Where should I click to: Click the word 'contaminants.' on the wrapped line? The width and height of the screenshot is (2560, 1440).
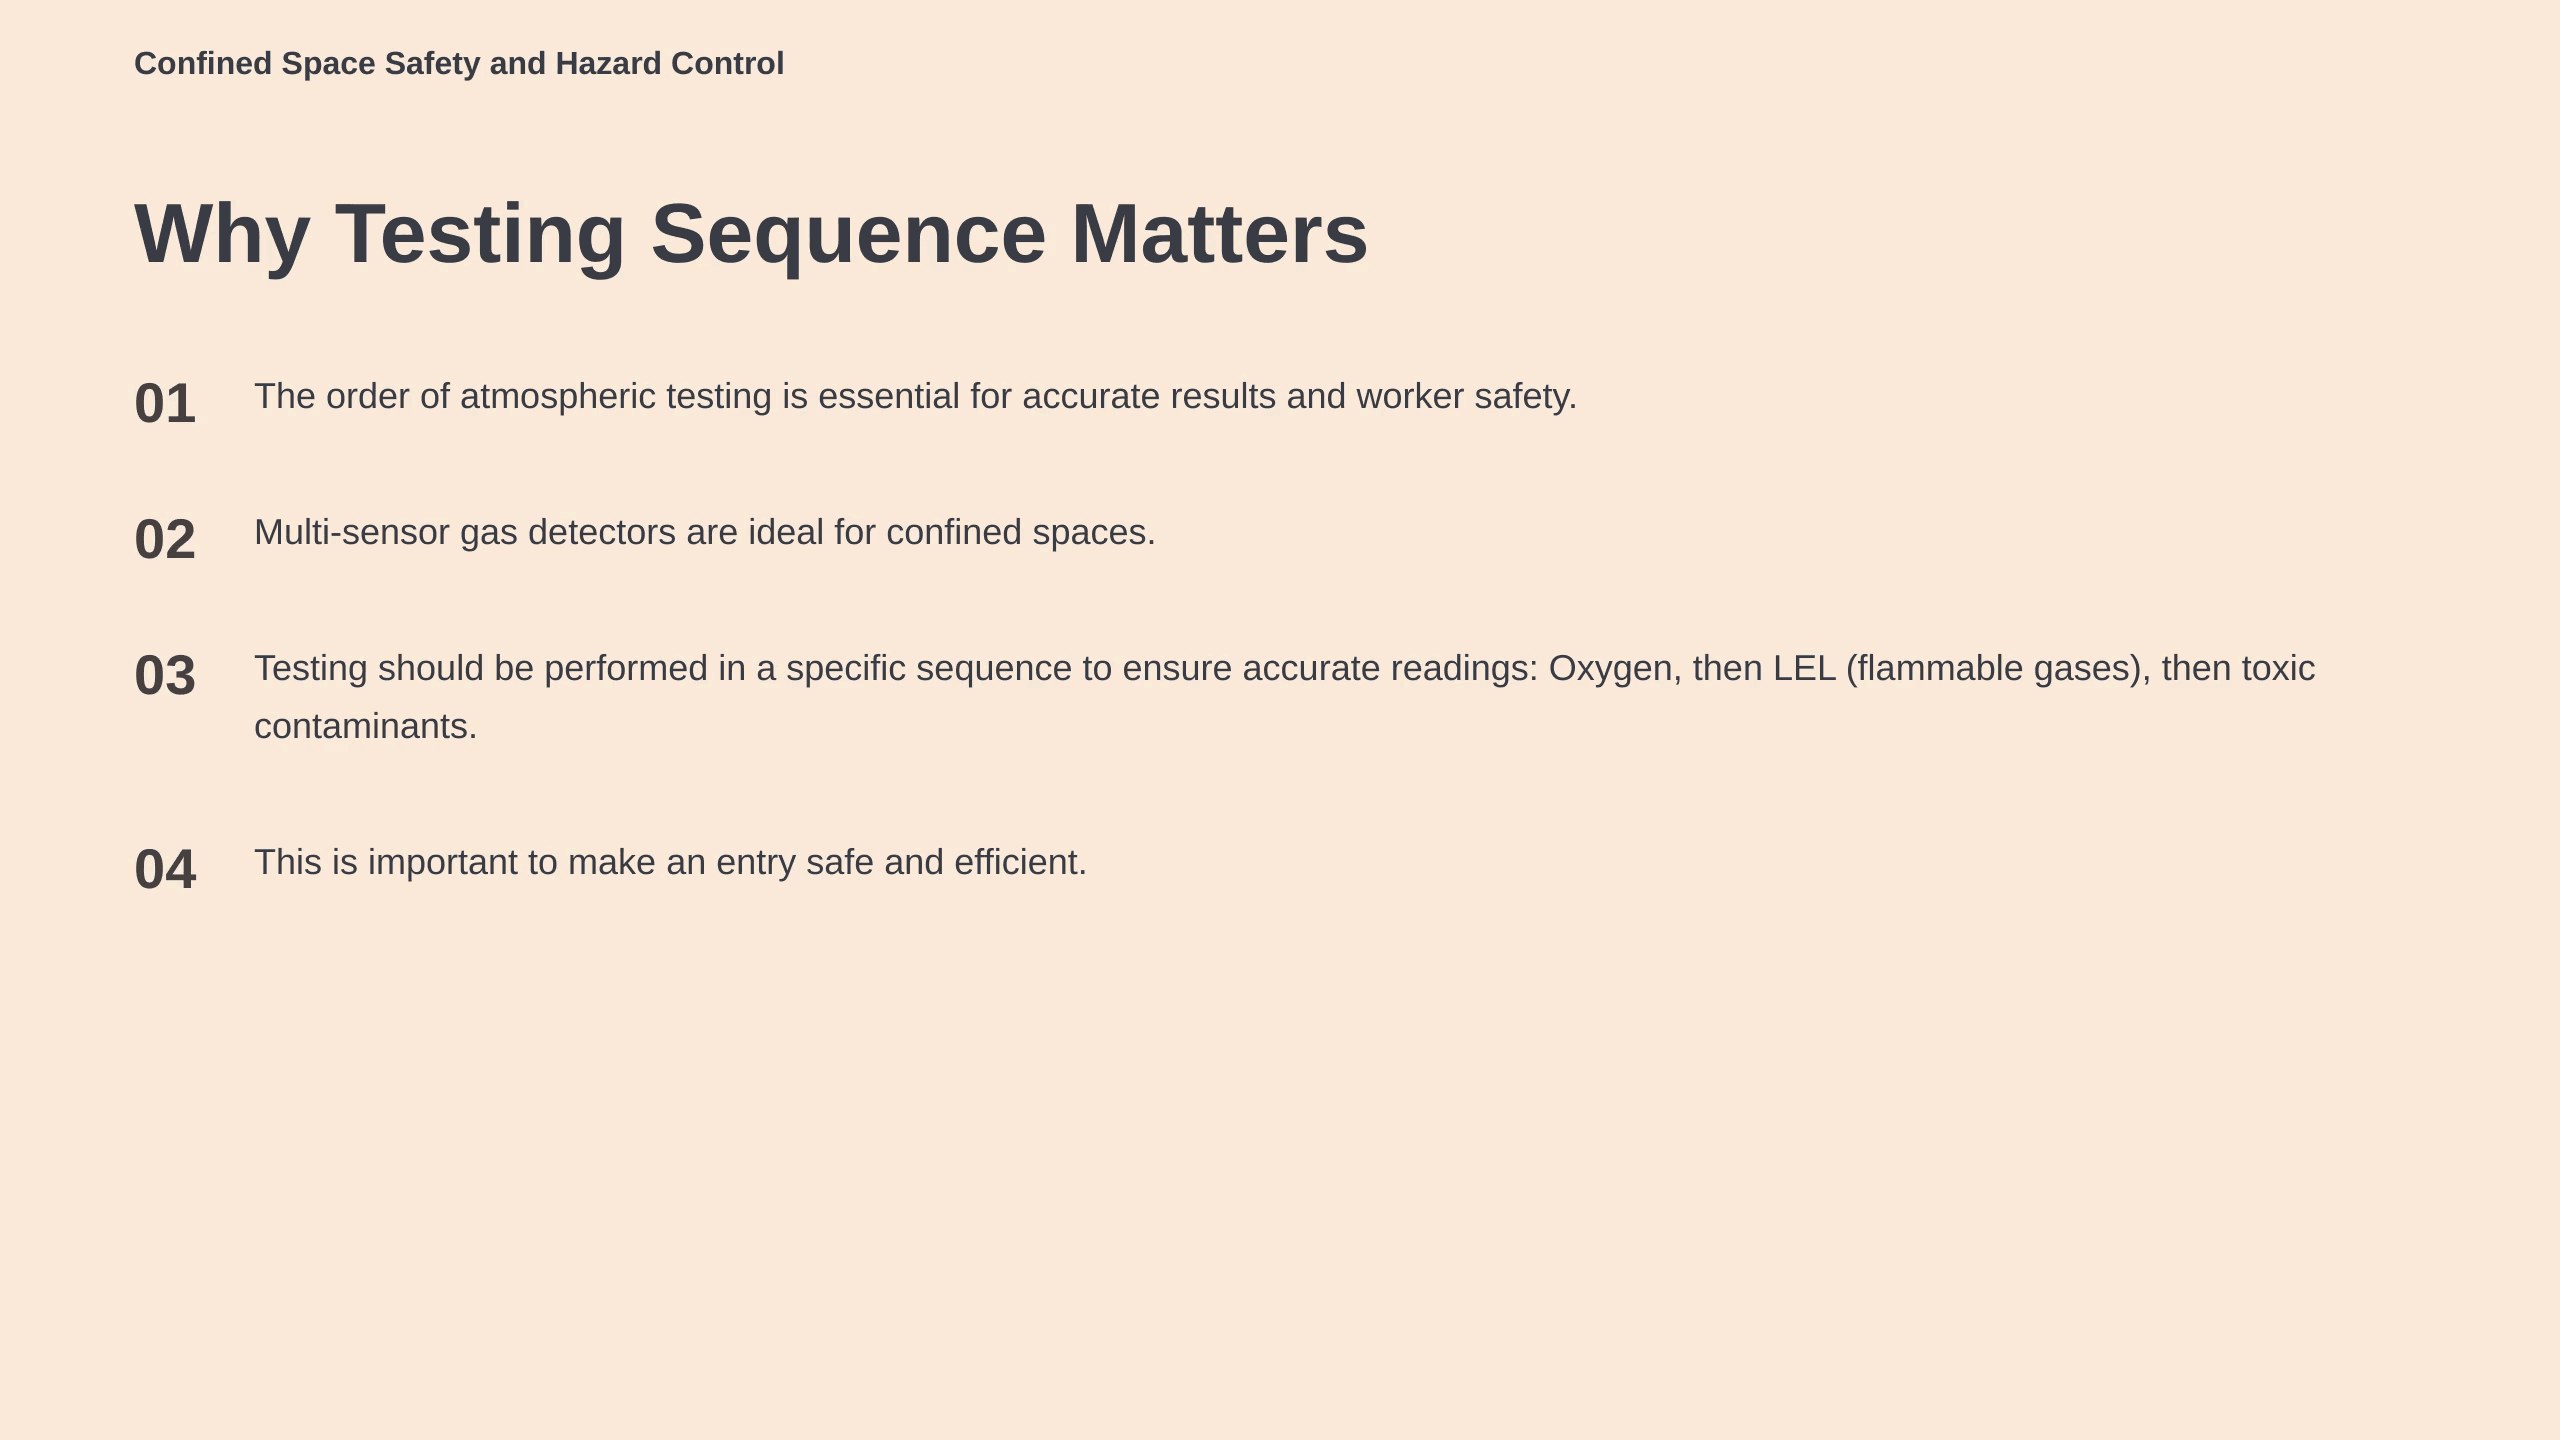(x=366, y=727)
